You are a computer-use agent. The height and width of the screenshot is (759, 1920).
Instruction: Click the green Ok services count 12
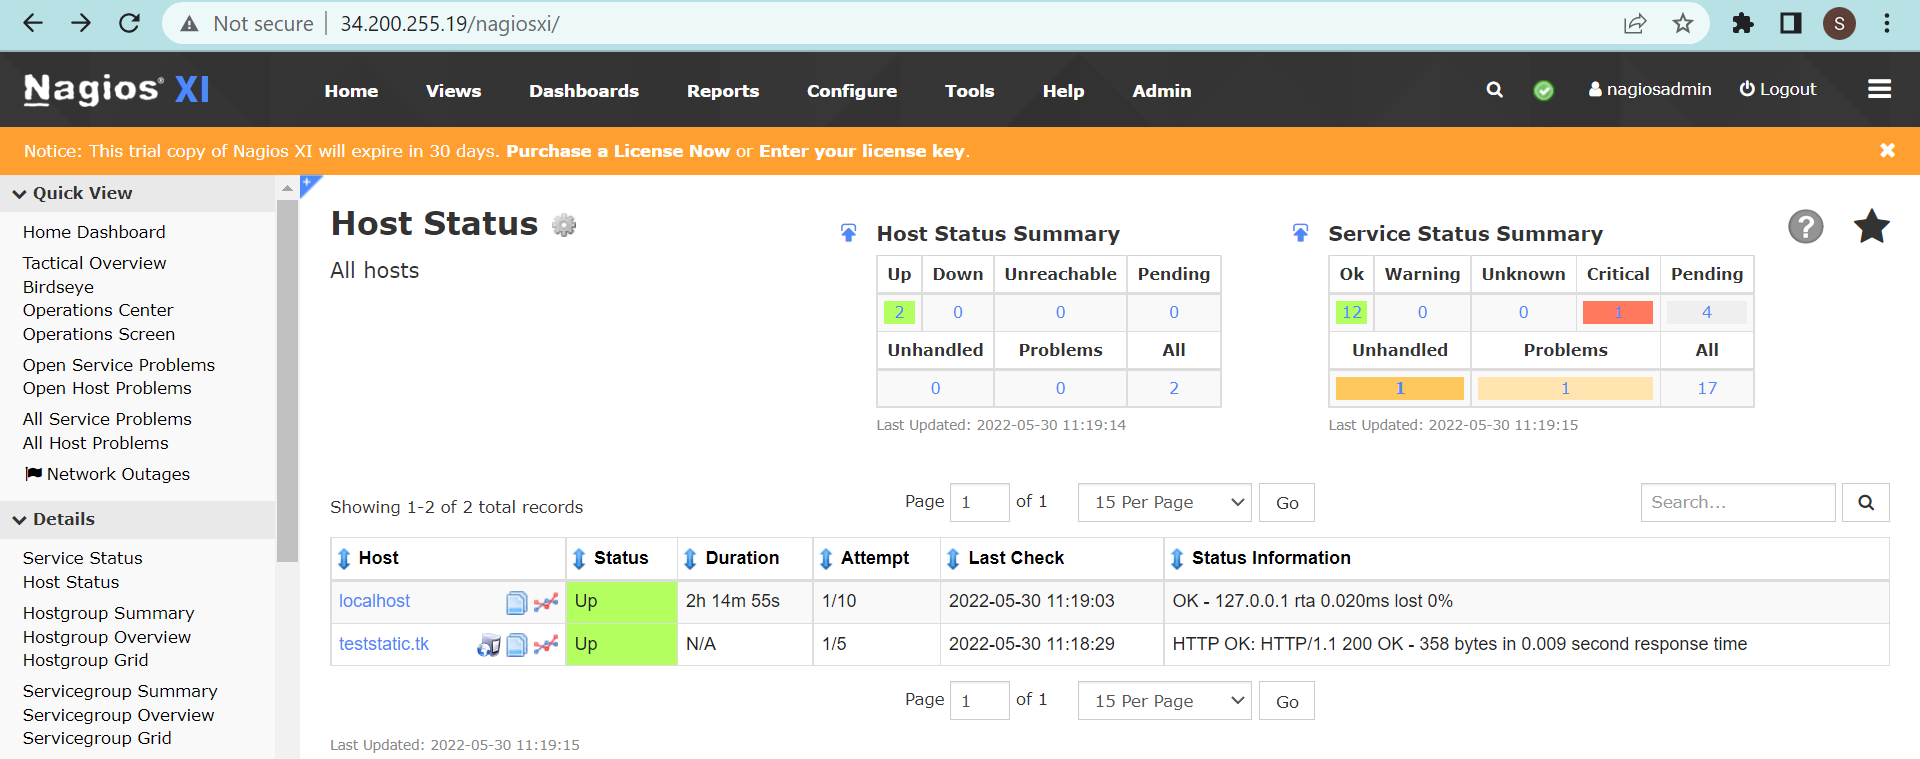click(1351, 312)
